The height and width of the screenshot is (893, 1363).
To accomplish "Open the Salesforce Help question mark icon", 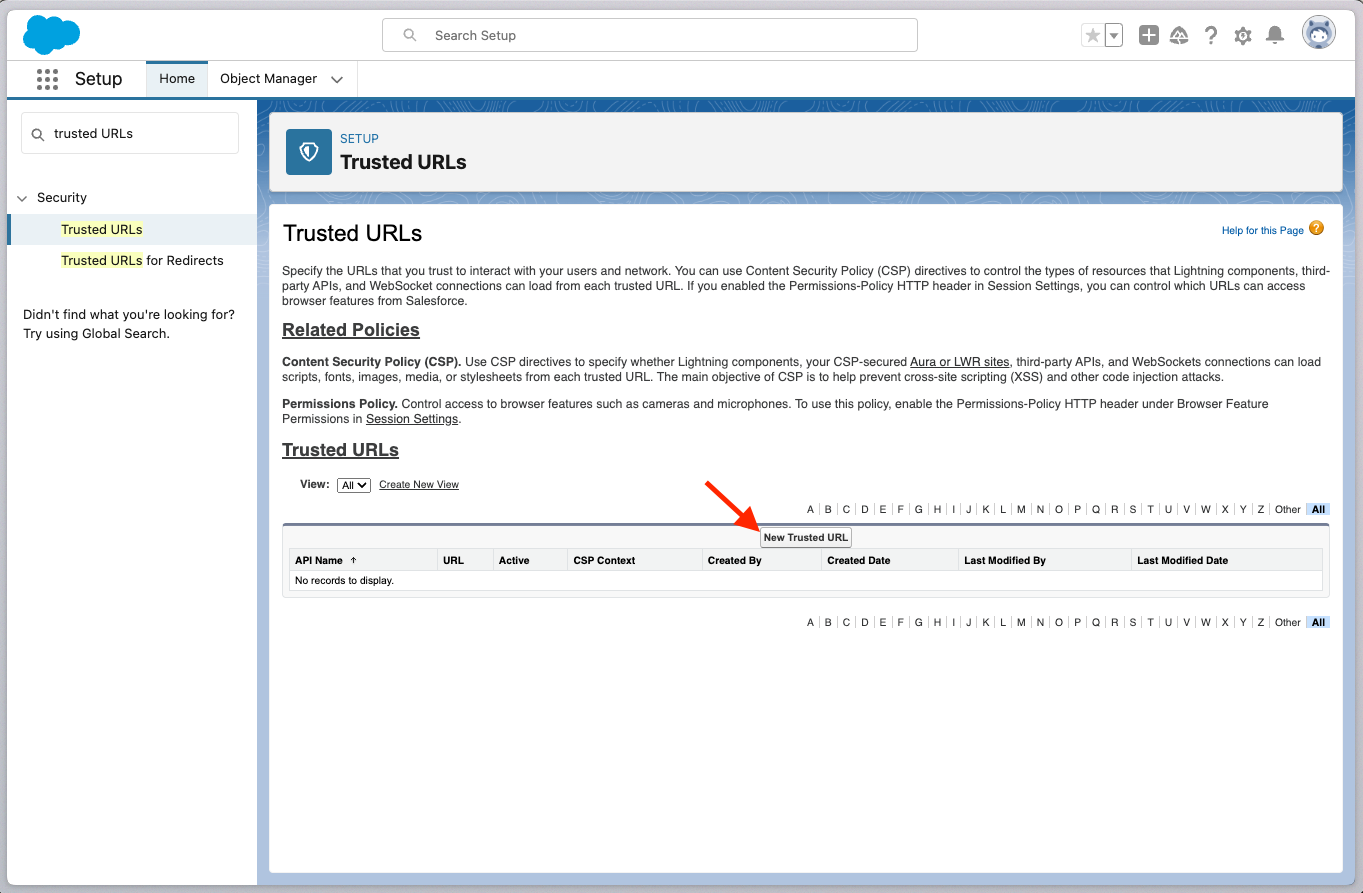I will point(1211,36).
